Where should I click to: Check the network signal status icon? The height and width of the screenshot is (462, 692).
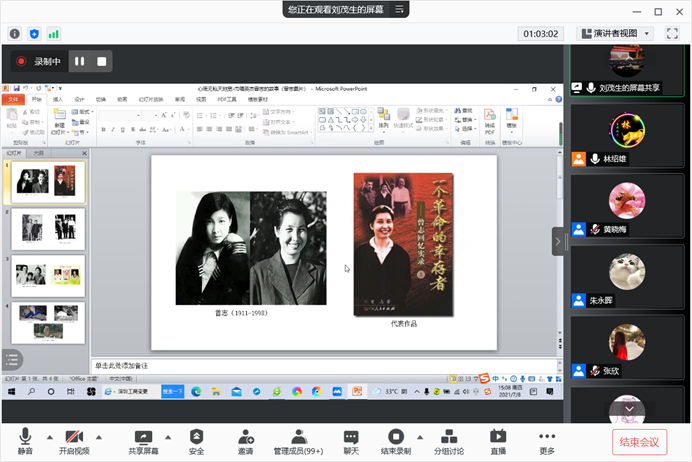53,33
